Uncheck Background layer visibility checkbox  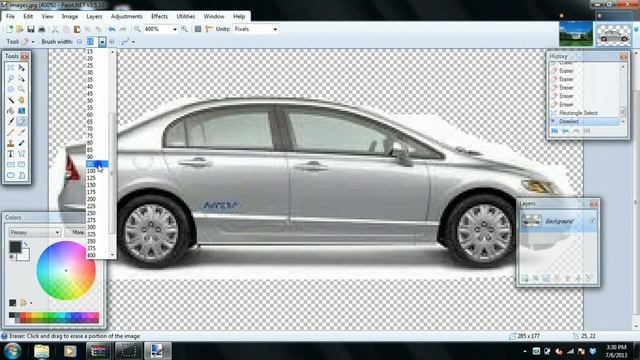(x=592, y=221)
